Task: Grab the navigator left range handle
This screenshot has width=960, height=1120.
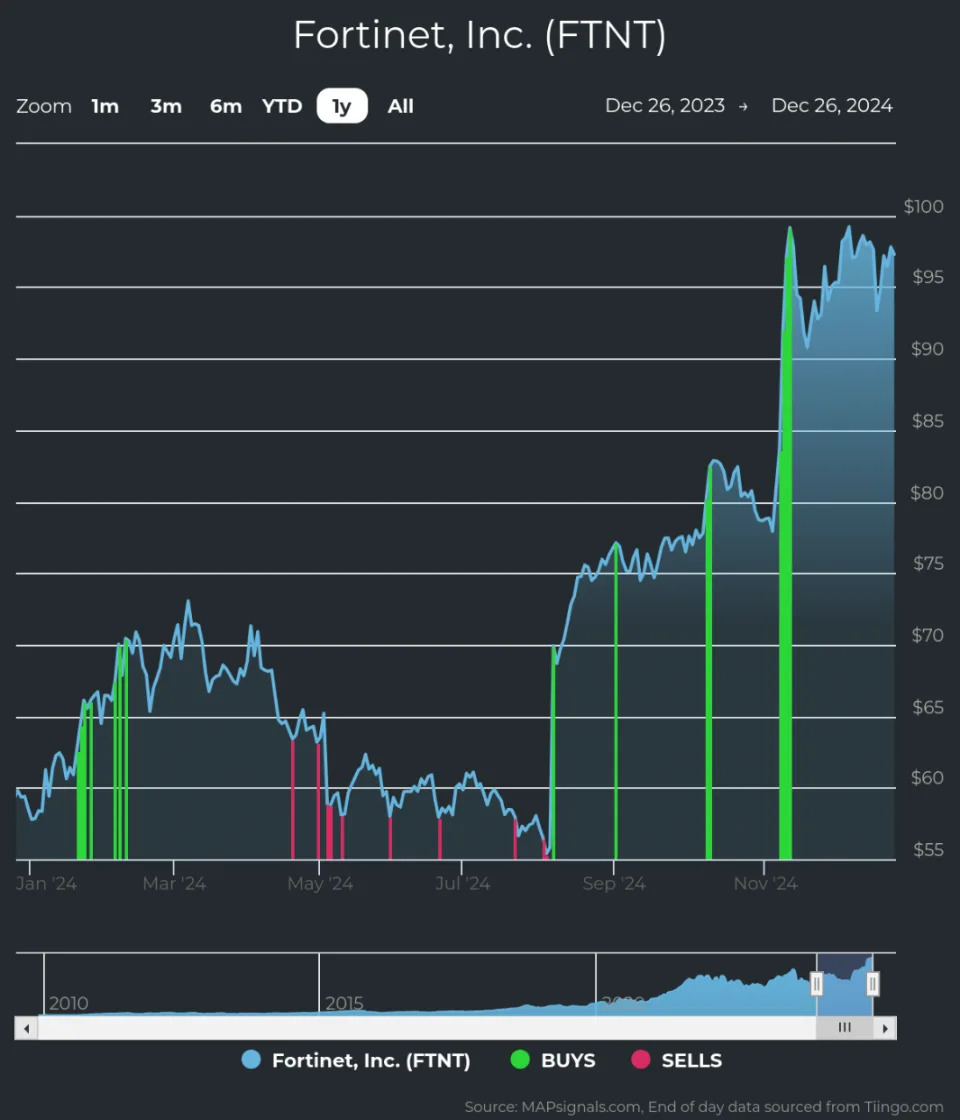Action: click(816, 984)
